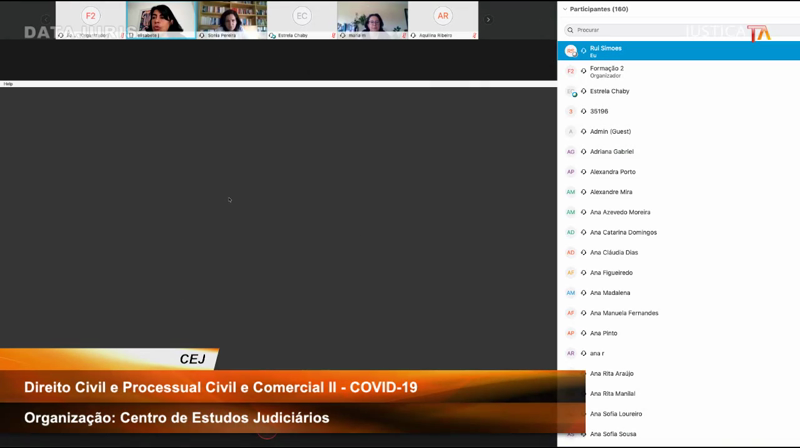Select Ana Azevedo Moreira participant
This screenshot has height=448, width=800.
click(620, 212)
